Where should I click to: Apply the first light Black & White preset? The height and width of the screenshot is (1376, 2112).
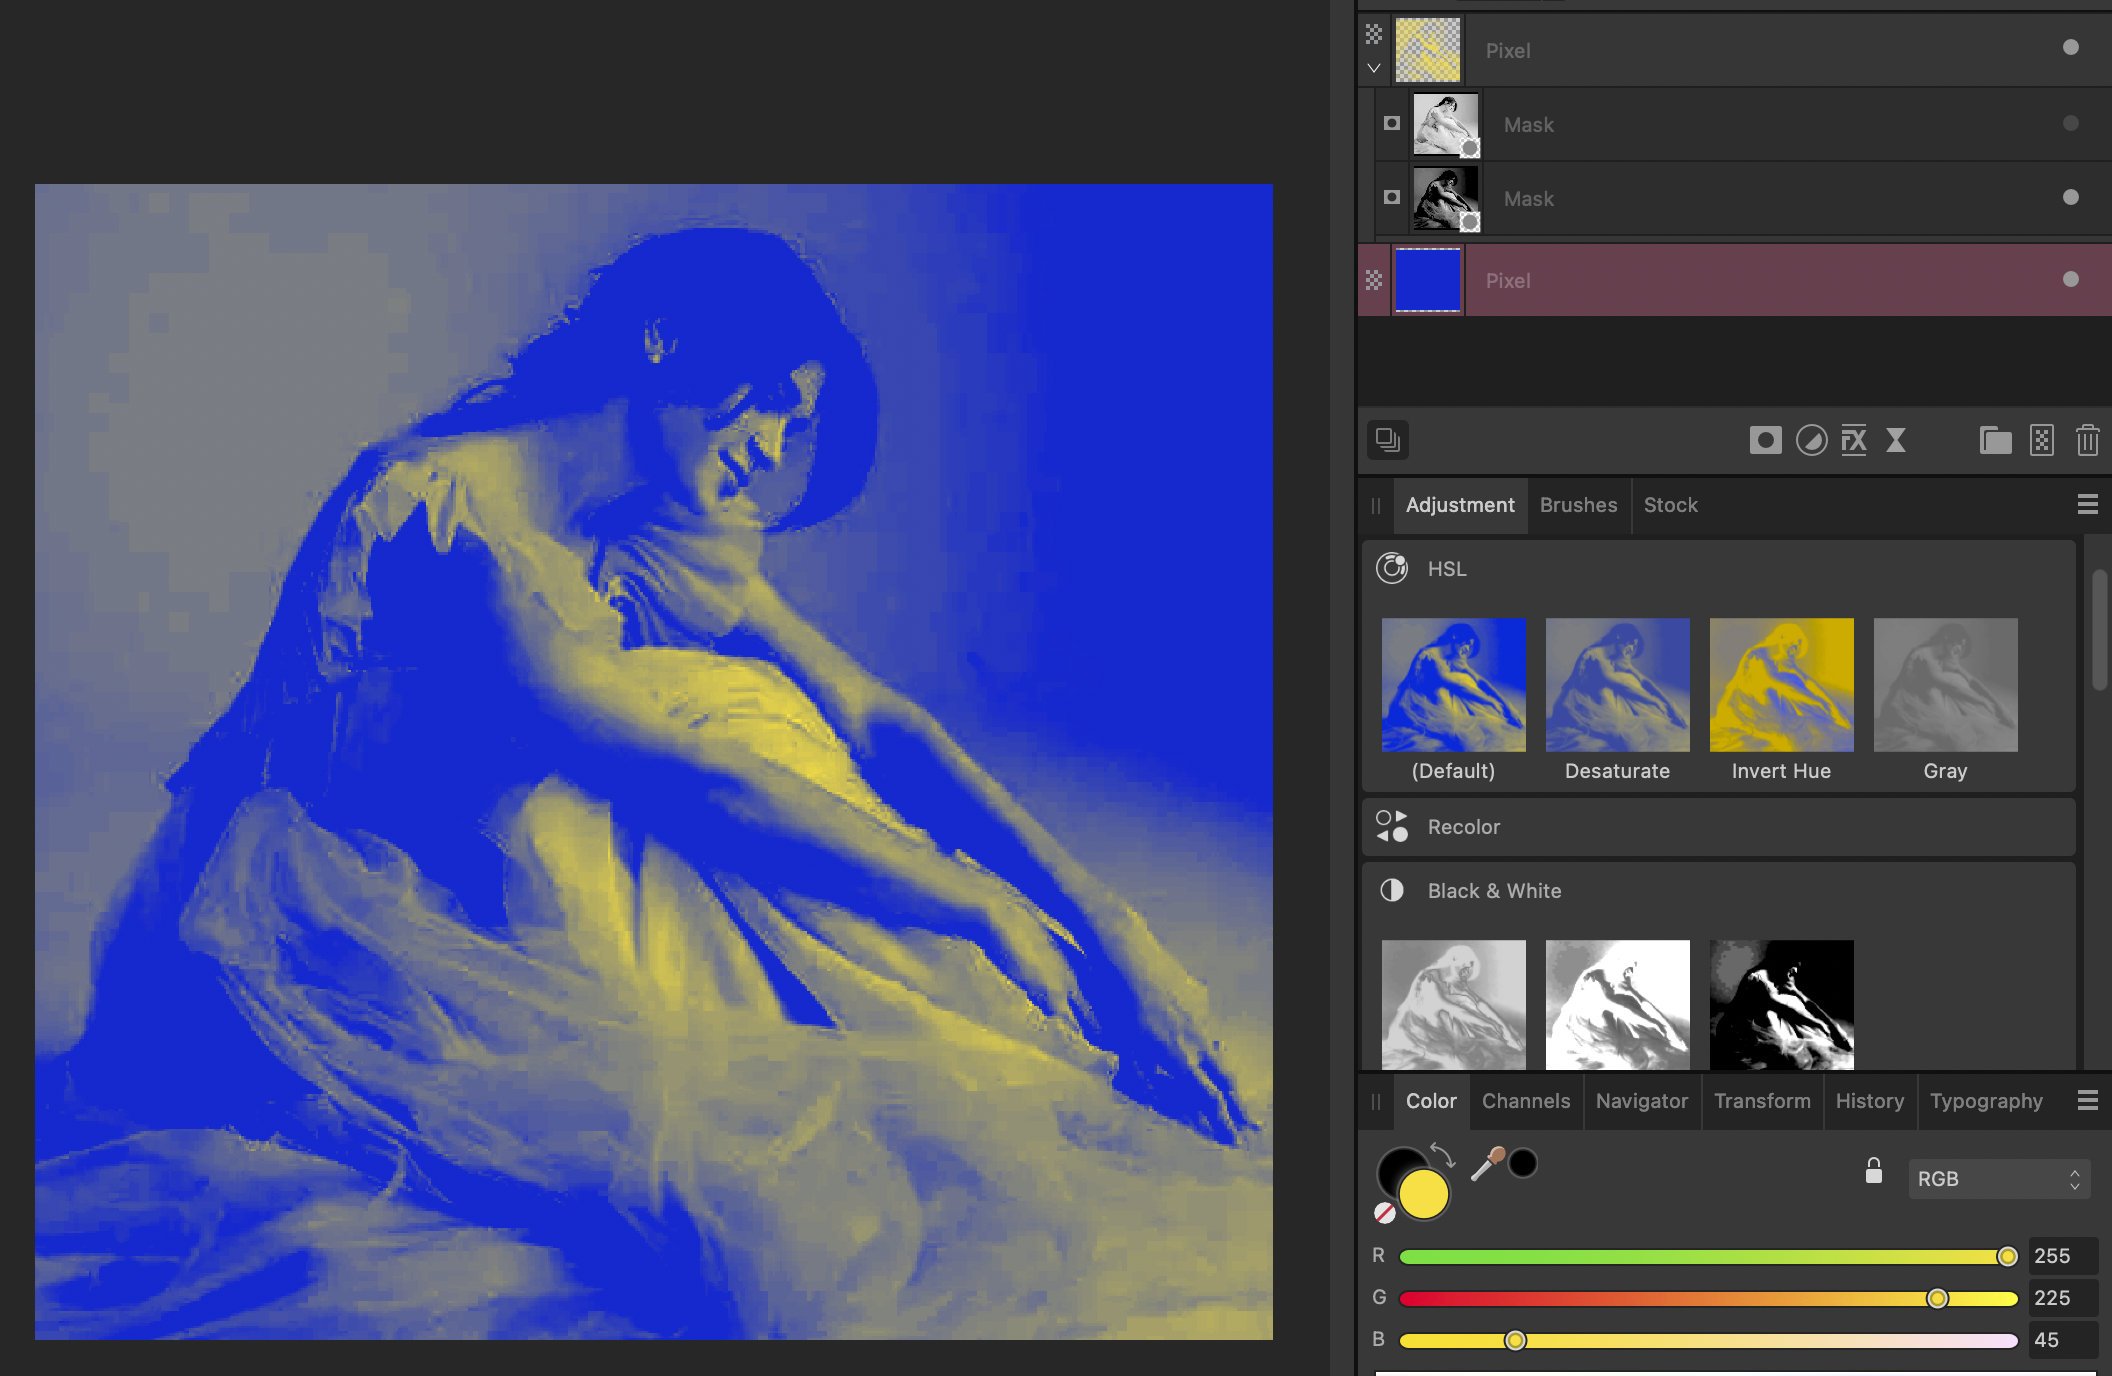[x=1453, y=1004]
